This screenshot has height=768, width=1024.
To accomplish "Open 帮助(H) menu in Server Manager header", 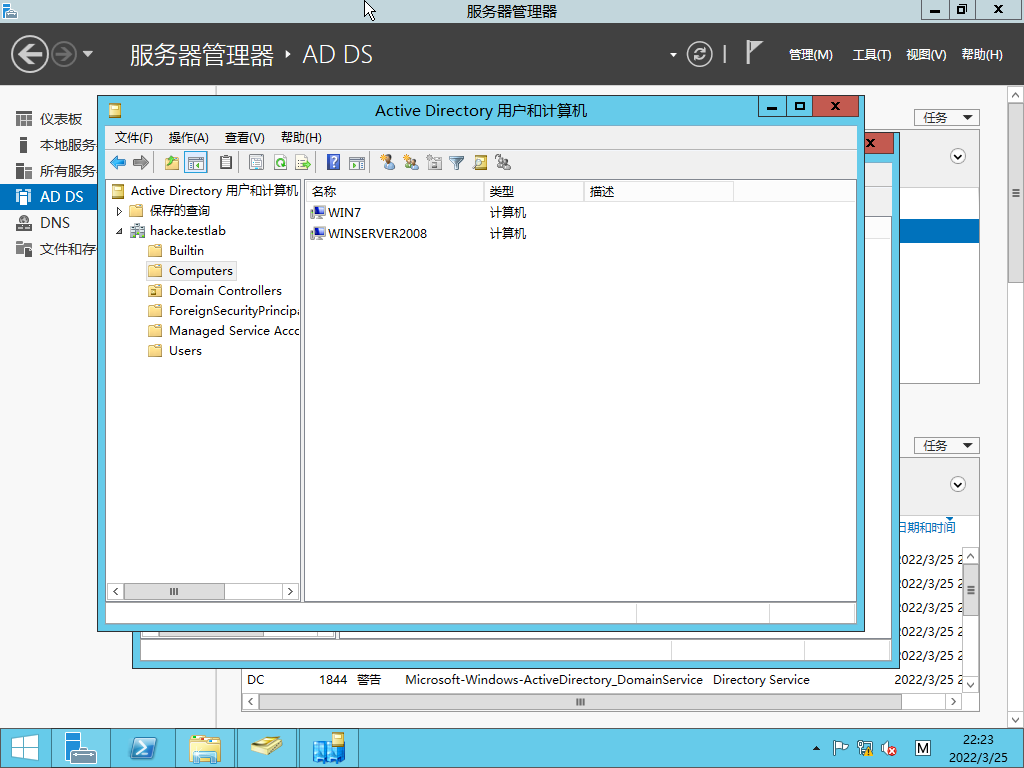I will pyautogui.click(x=982, y=55).
